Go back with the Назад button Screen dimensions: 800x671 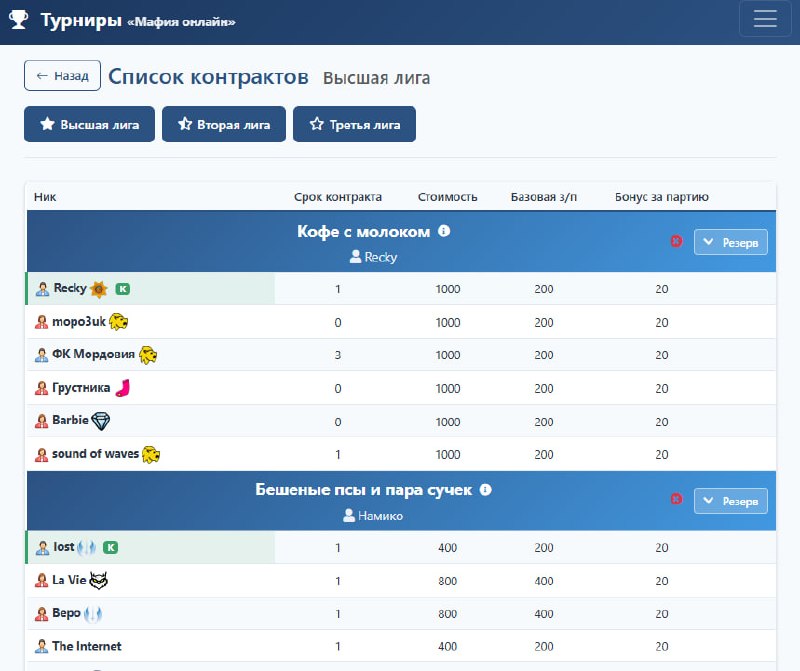coord(62,76)
